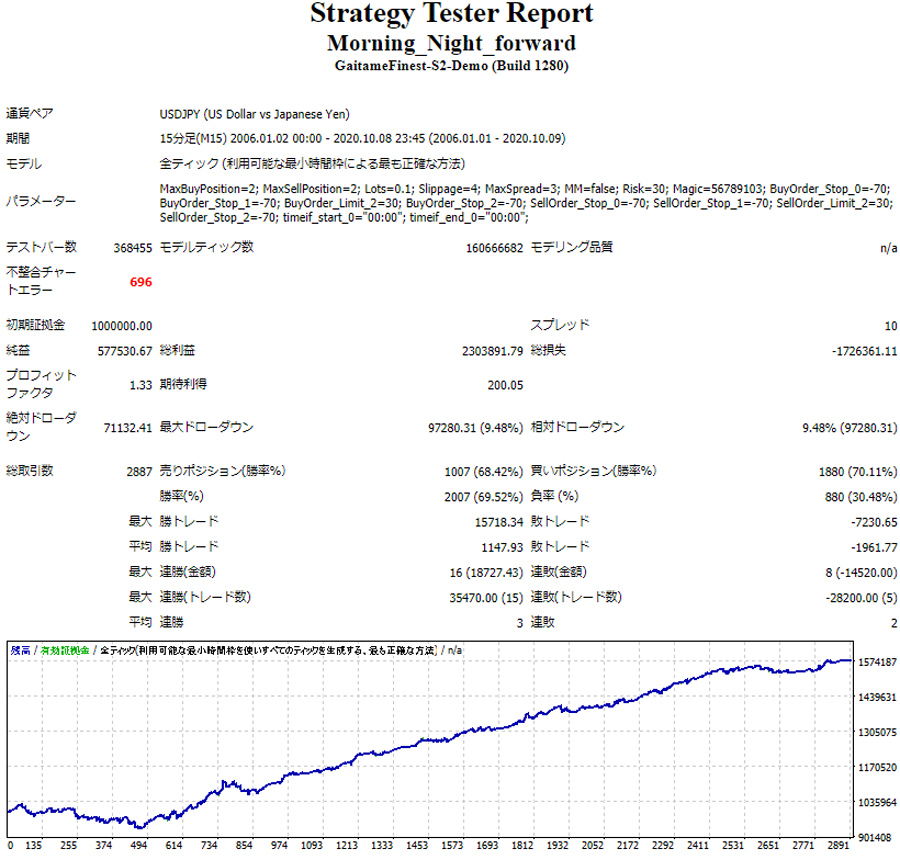Click expected payoff value 200.05
This screenshot has width=900, height=860.
tap(505, 385)
